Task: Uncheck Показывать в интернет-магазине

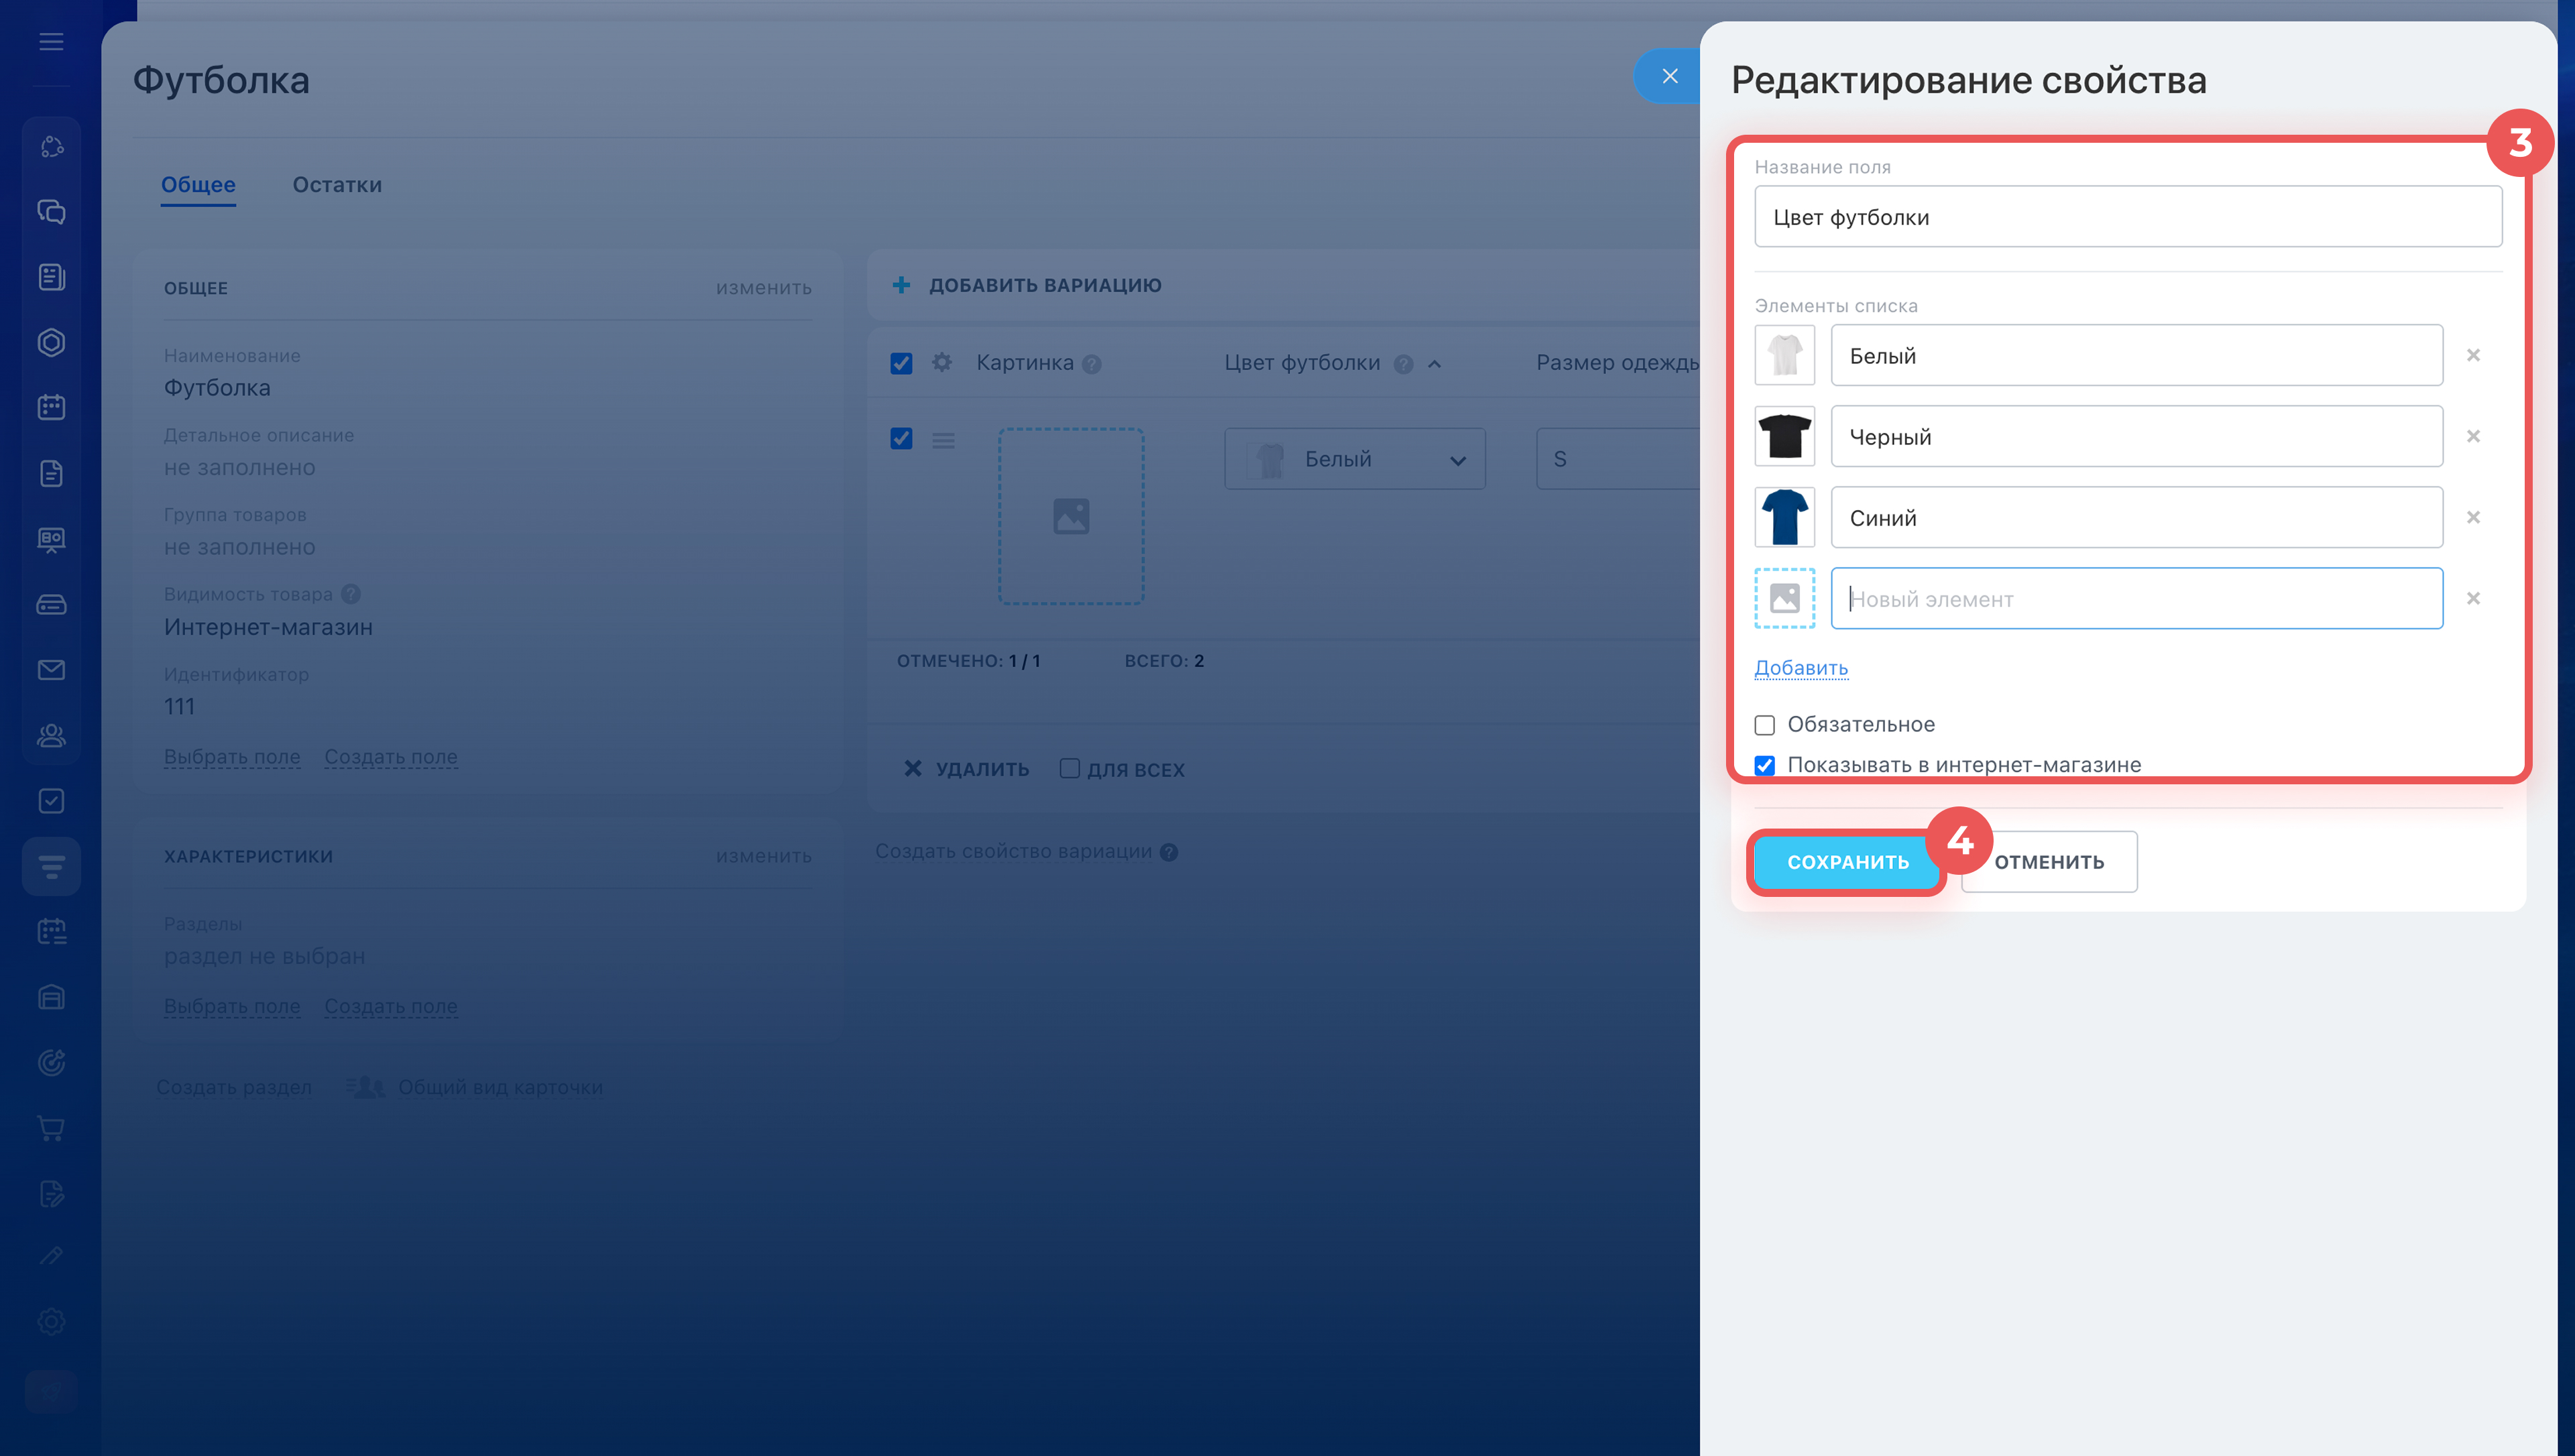Action: (1765, 765)
